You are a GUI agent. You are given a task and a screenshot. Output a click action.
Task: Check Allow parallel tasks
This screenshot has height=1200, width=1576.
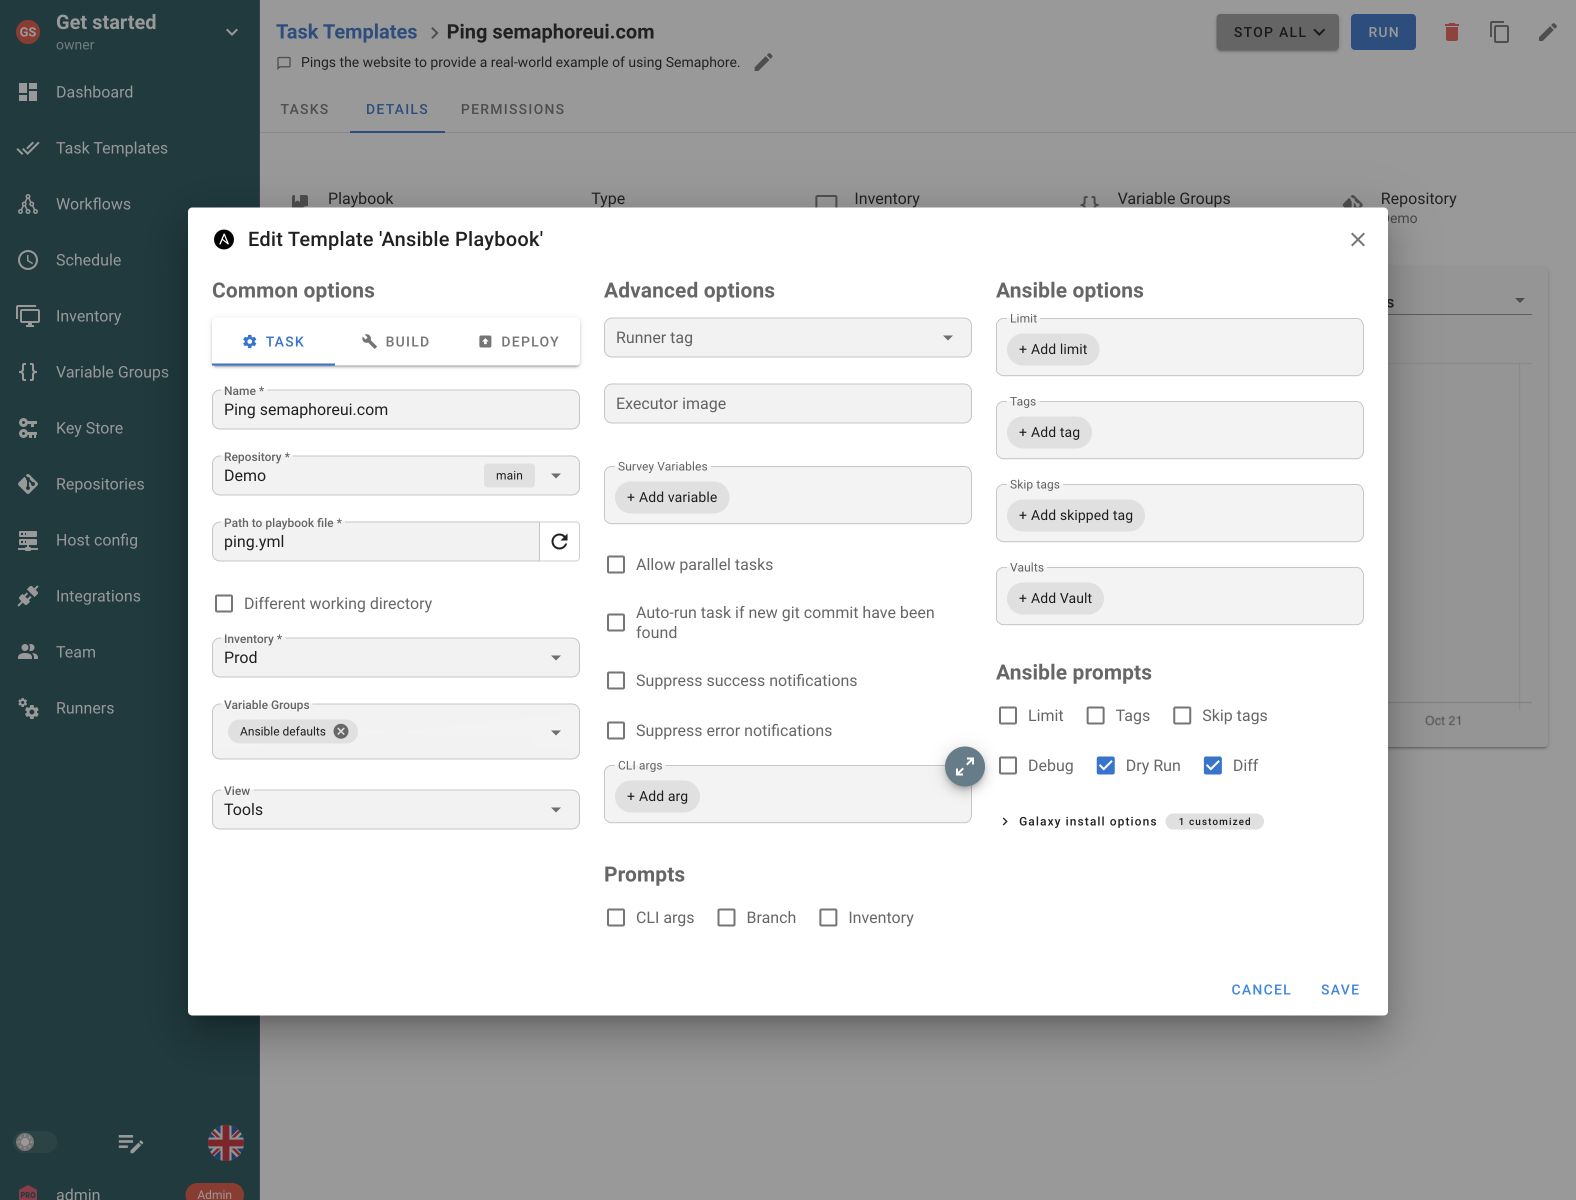(x=616, y=564)
